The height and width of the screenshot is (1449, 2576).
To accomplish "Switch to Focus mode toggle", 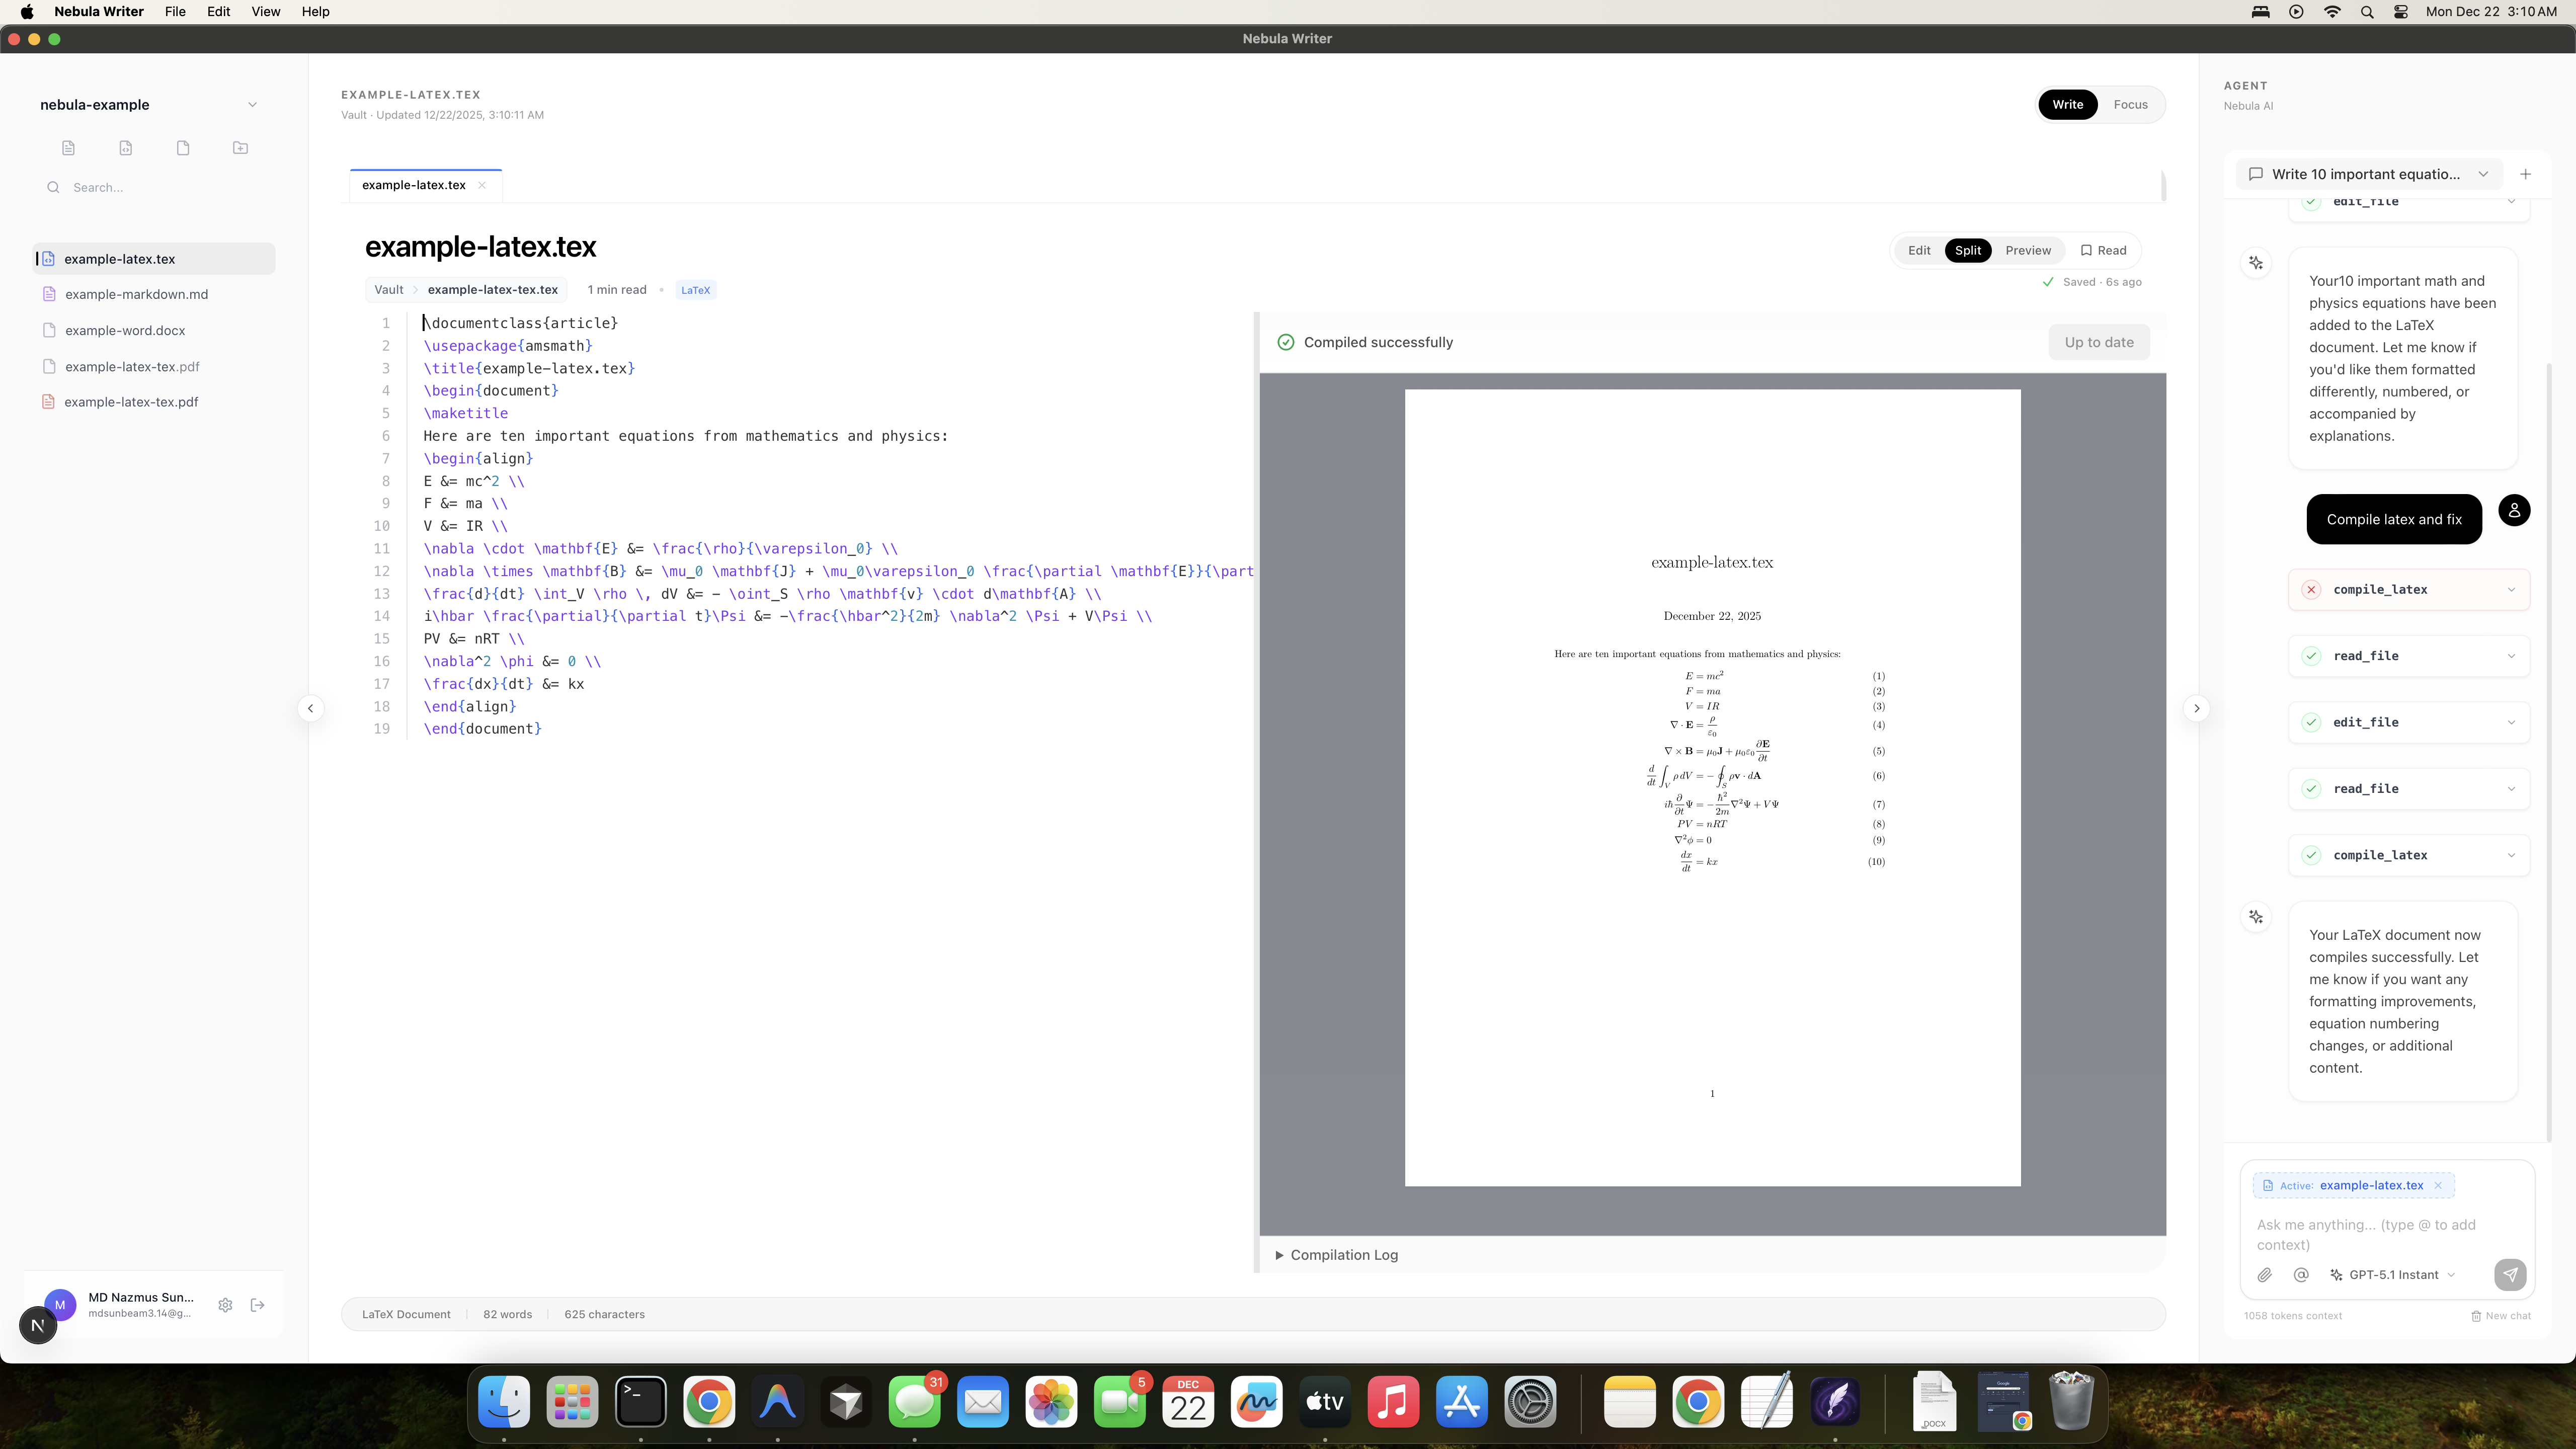I will click(2130, 105).
